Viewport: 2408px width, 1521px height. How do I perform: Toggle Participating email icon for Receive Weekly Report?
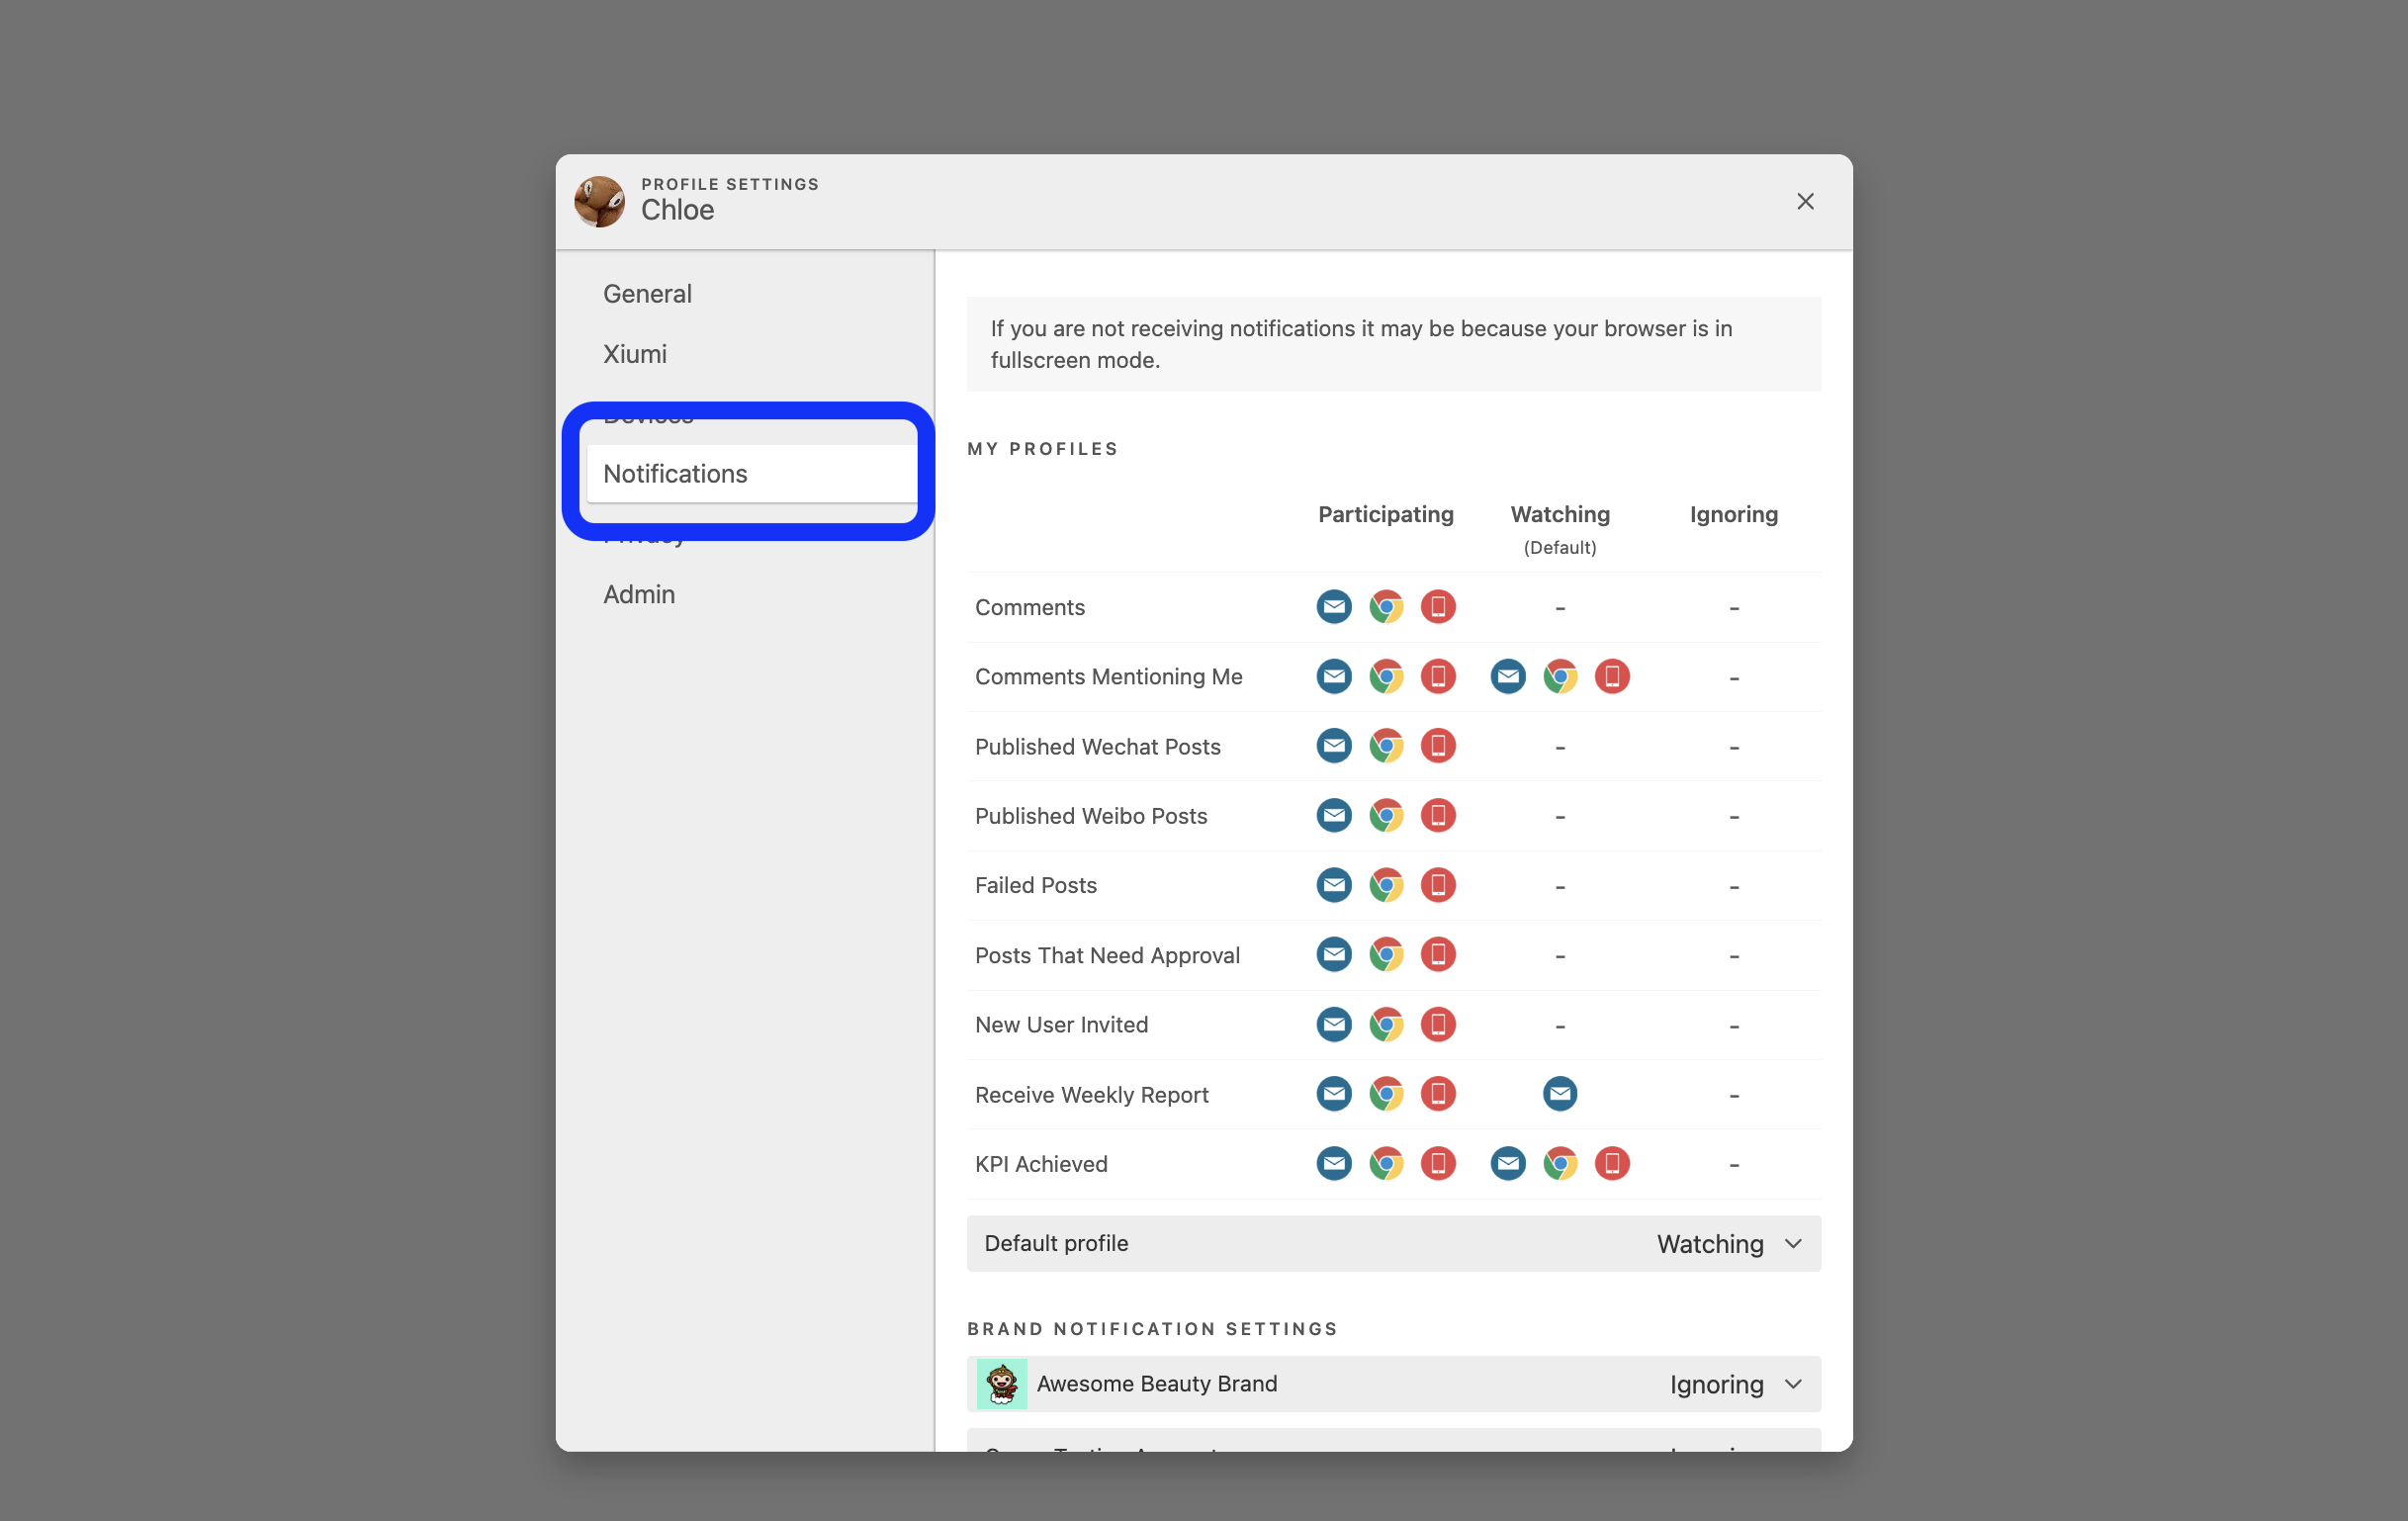pyautogui.click(x=1334, y=1094)
